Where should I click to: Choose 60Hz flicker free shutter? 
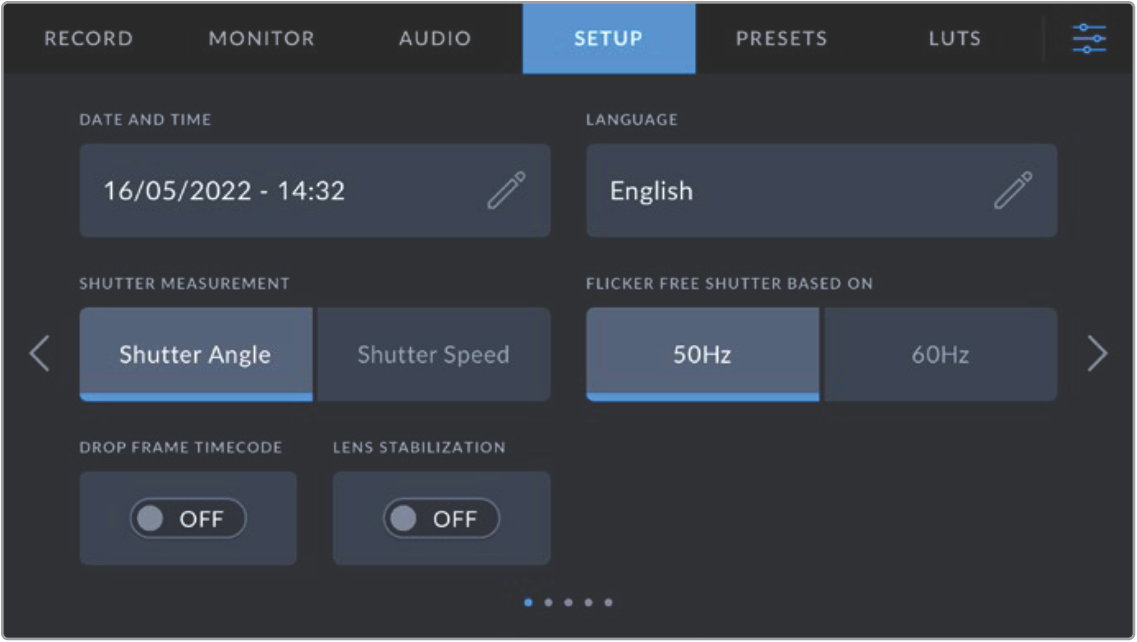[939, 354]
